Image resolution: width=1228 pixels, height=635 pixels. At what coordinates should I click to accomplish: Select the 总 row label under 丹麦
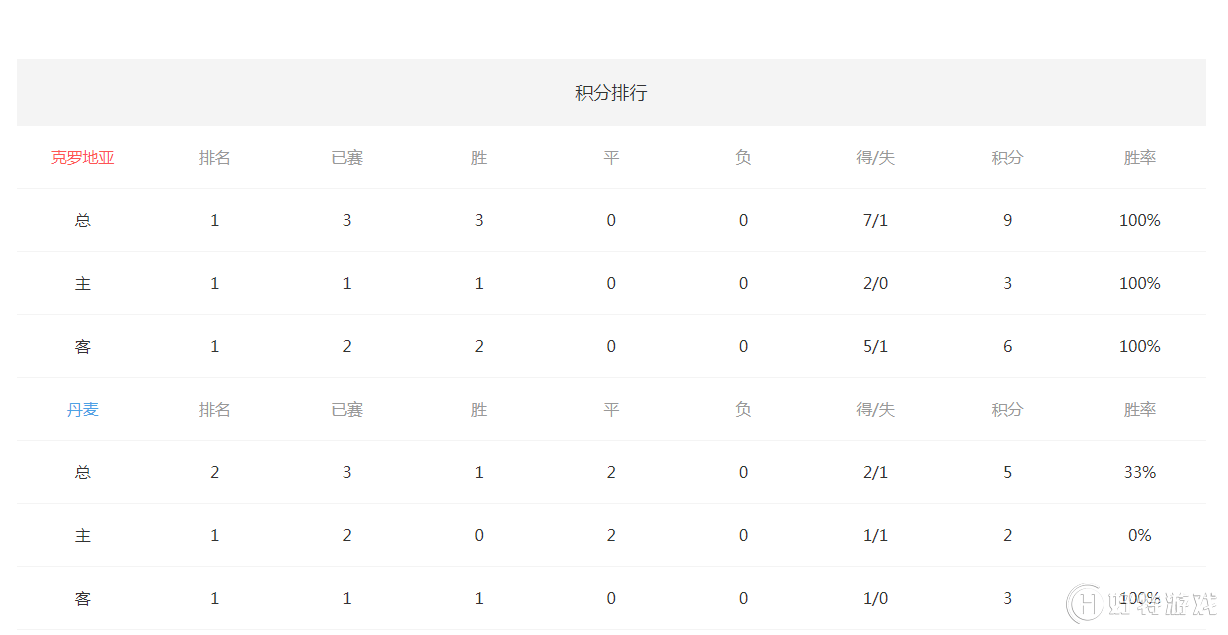83,473
